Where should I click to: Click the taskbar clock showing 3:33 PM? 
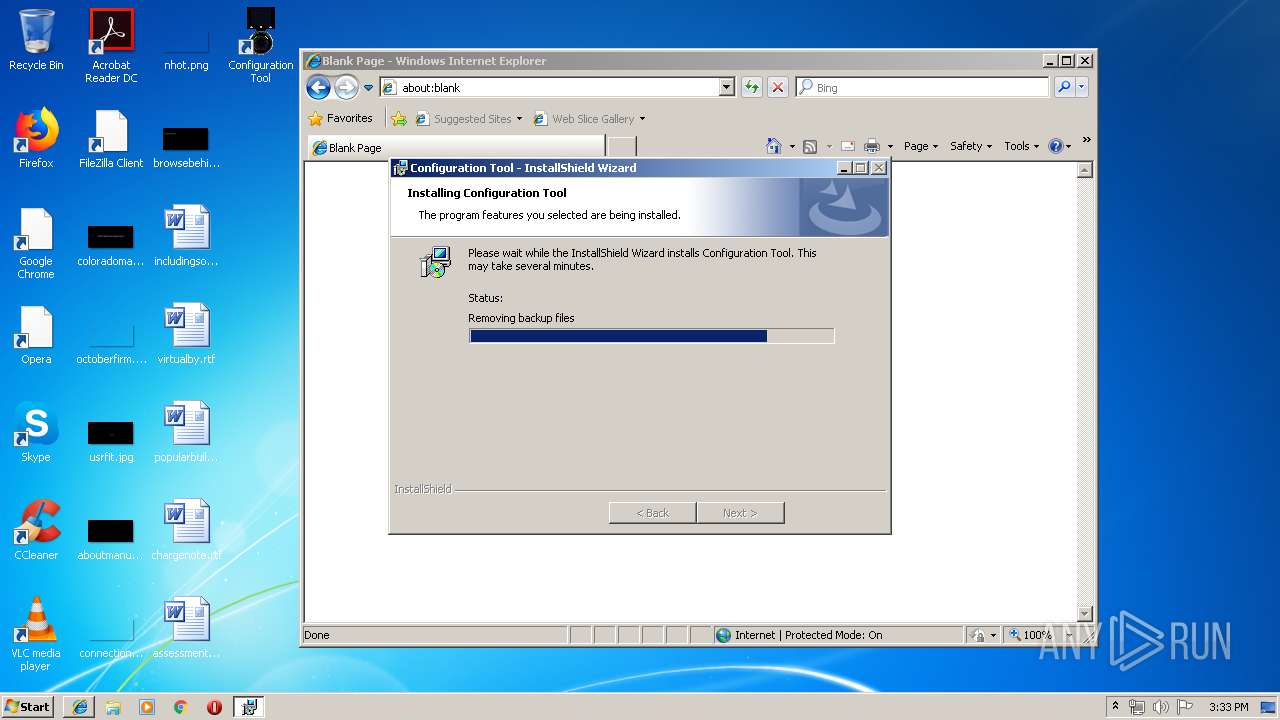[x=1229, y=707]
